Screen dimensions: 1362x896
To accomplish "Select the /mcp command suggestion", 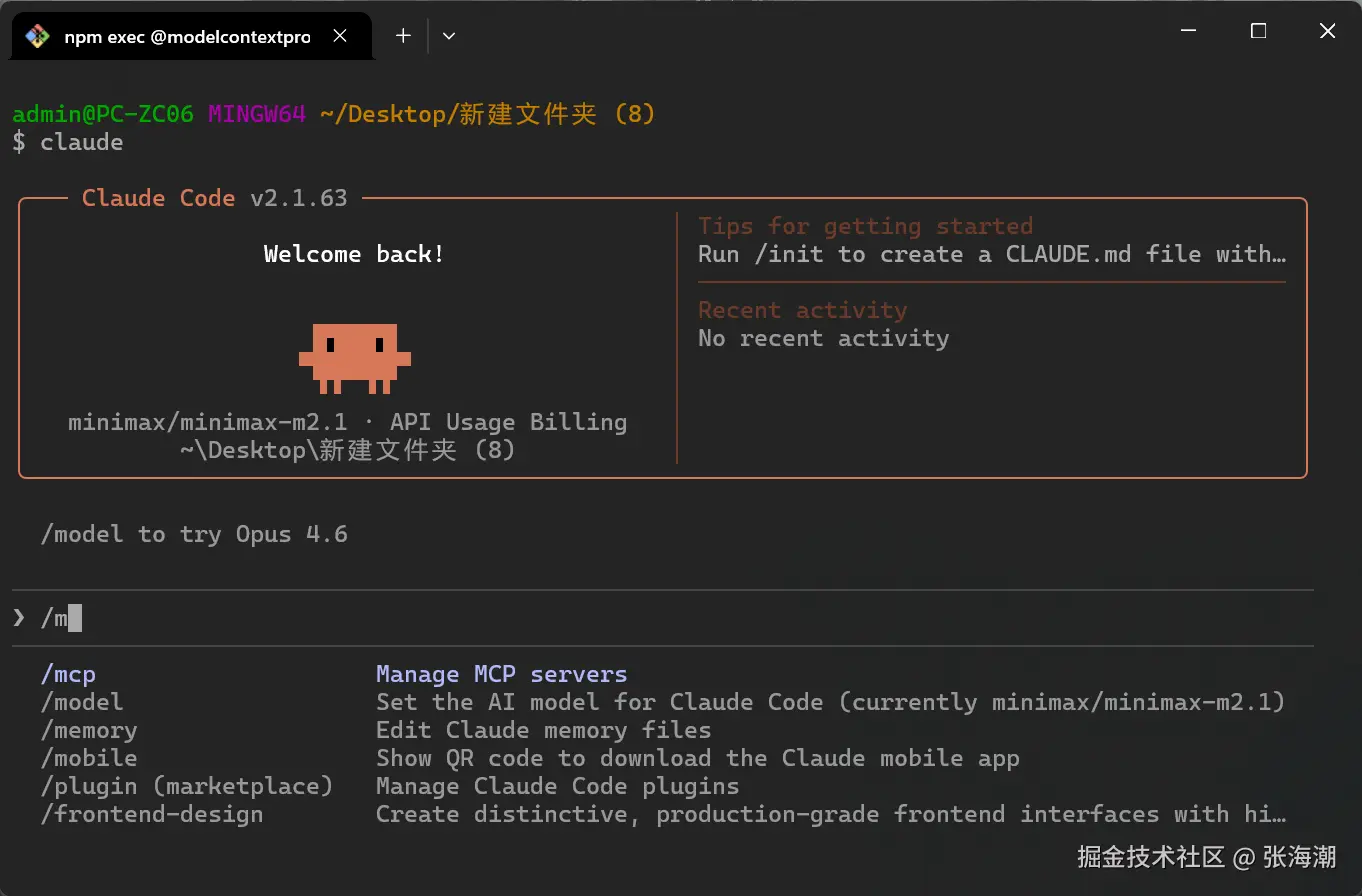I will (x=68, y=674).
